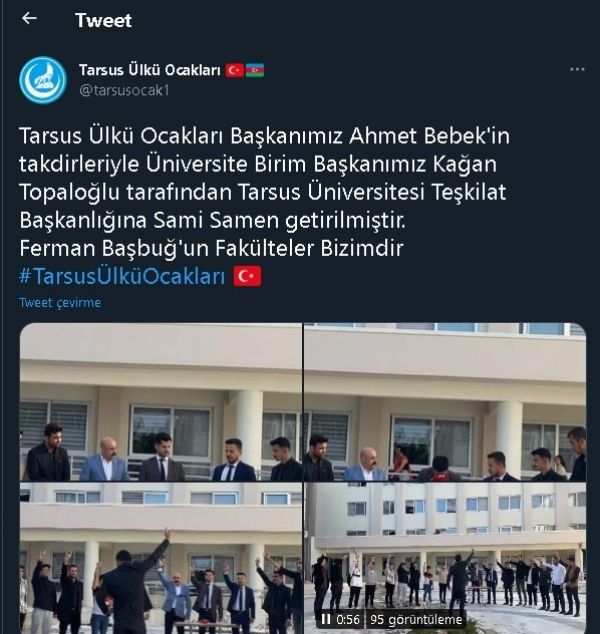Open top-left video frame of seated men
Image resolution: width=600 pixels, height=634 pixels.
[161, 402]
